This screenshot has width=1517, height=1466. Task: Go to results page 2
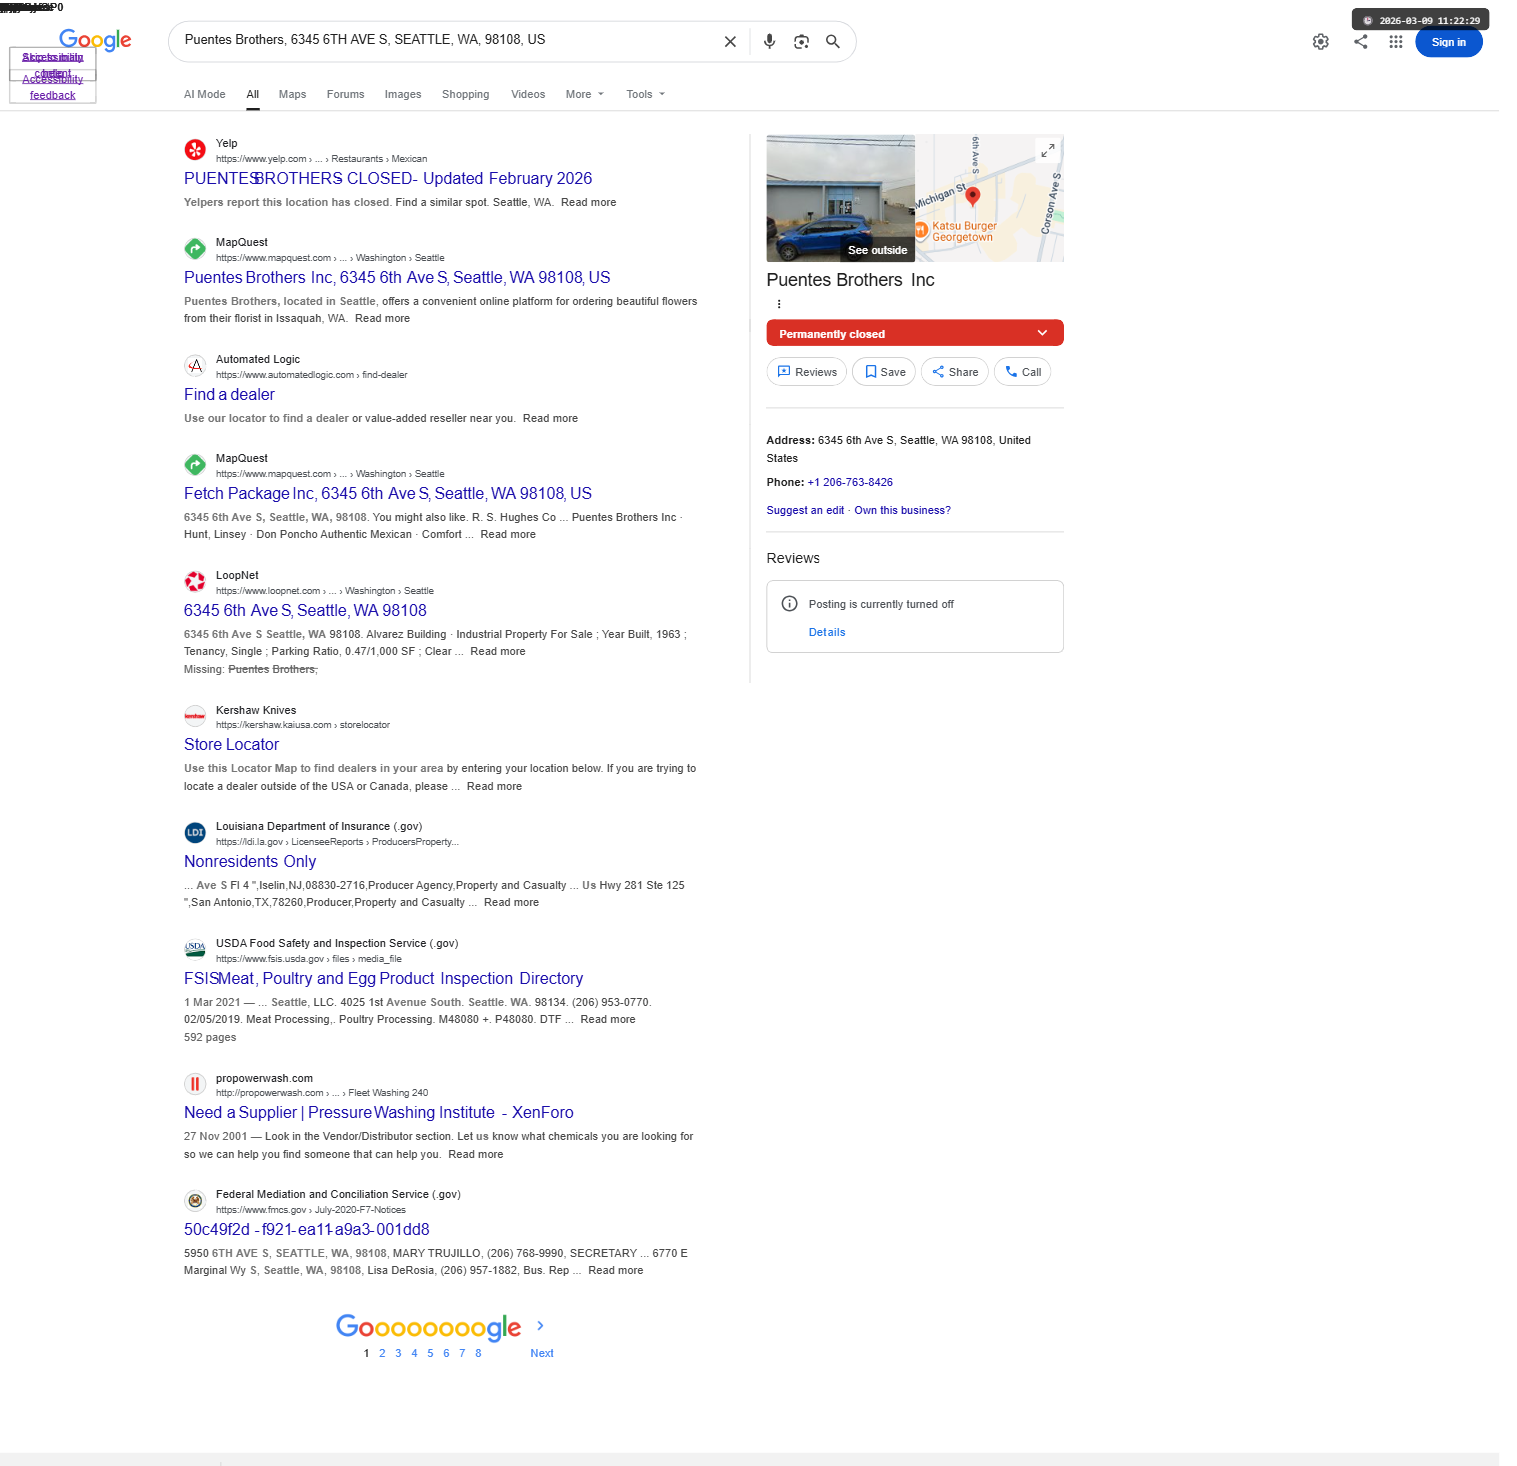point(382,1353)
